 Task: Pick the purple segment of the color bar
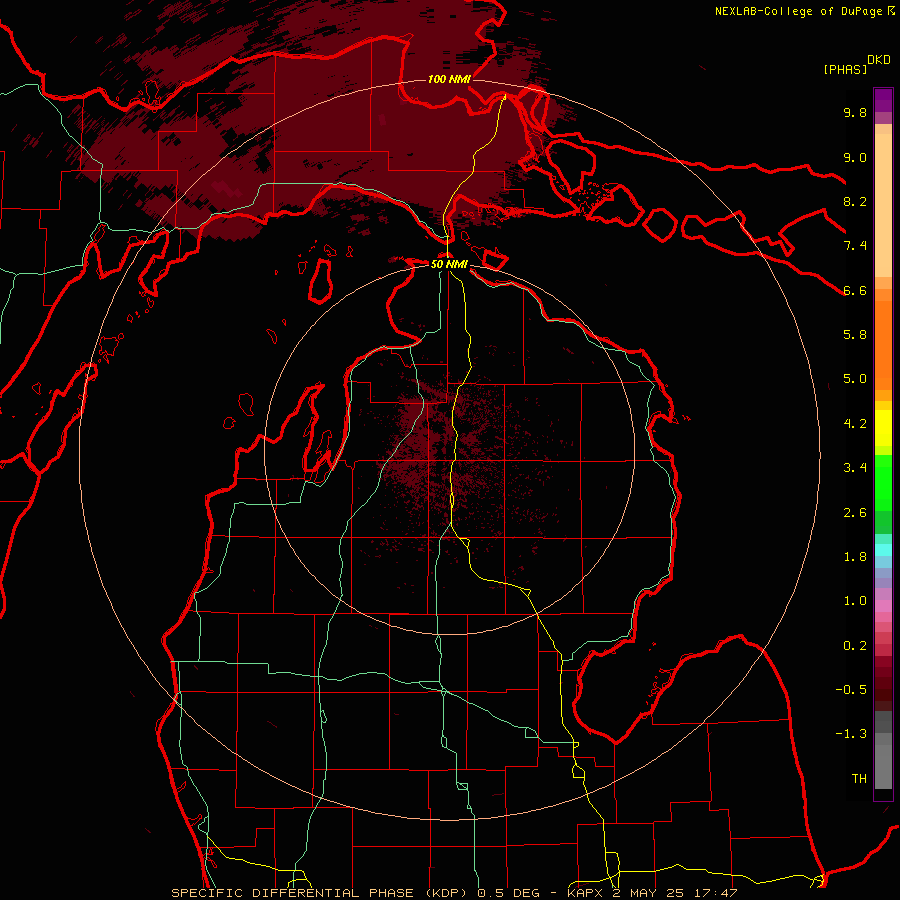(883, 100)
